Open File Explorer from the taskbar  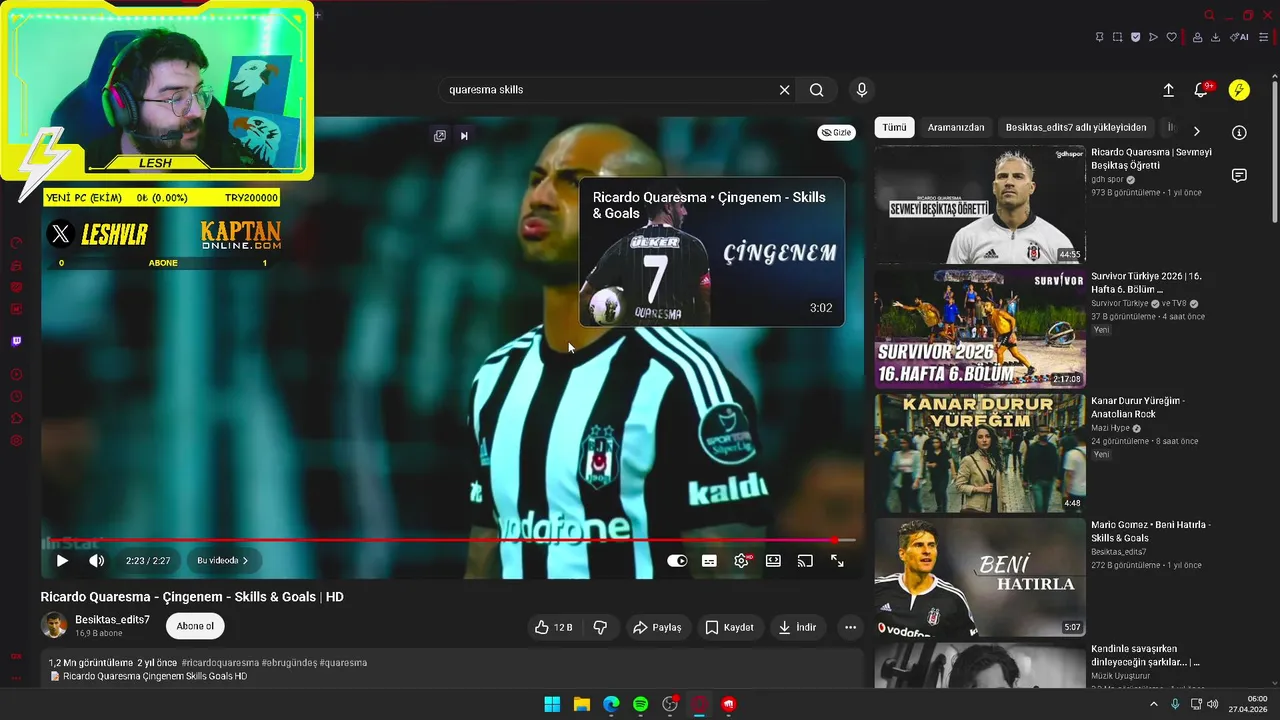581,704
